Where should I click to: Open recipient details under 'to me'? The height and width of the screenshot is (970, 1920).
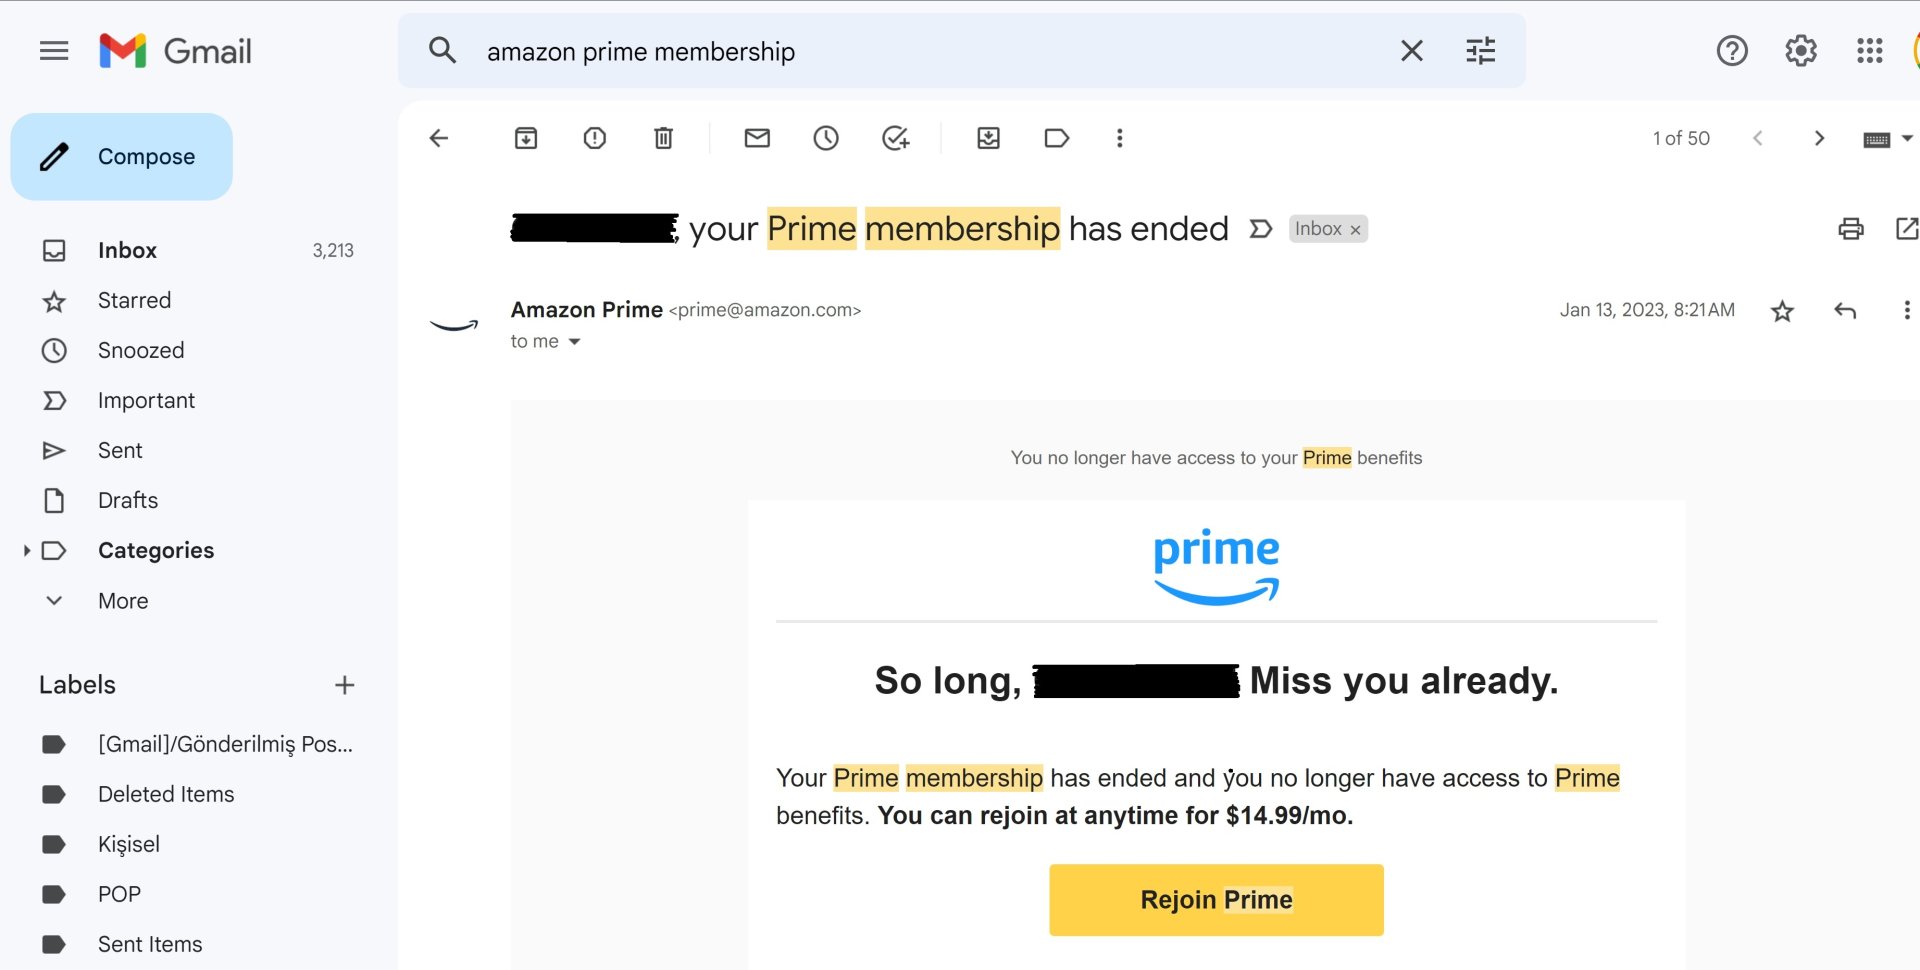click(575, 341)
